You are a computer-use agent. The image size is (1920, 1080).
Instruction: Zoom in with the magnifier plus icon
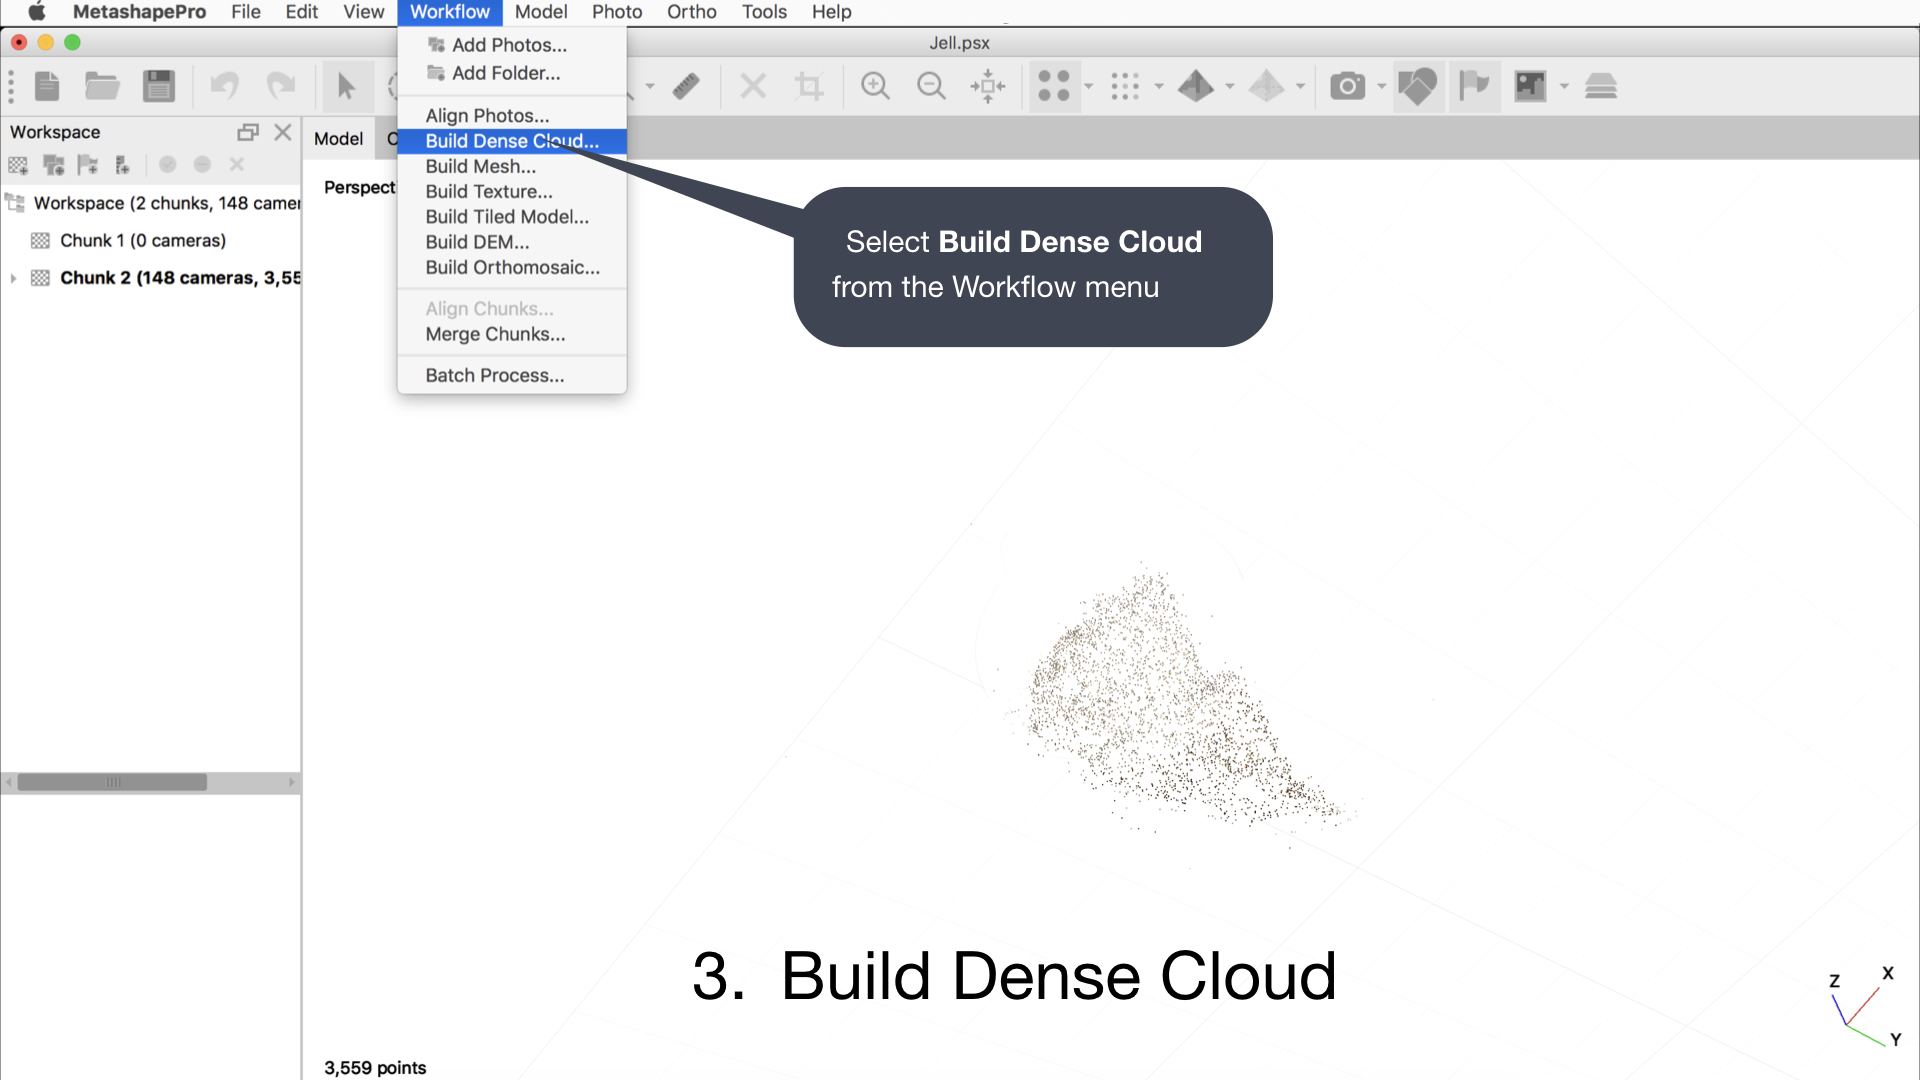click(875, 86)
